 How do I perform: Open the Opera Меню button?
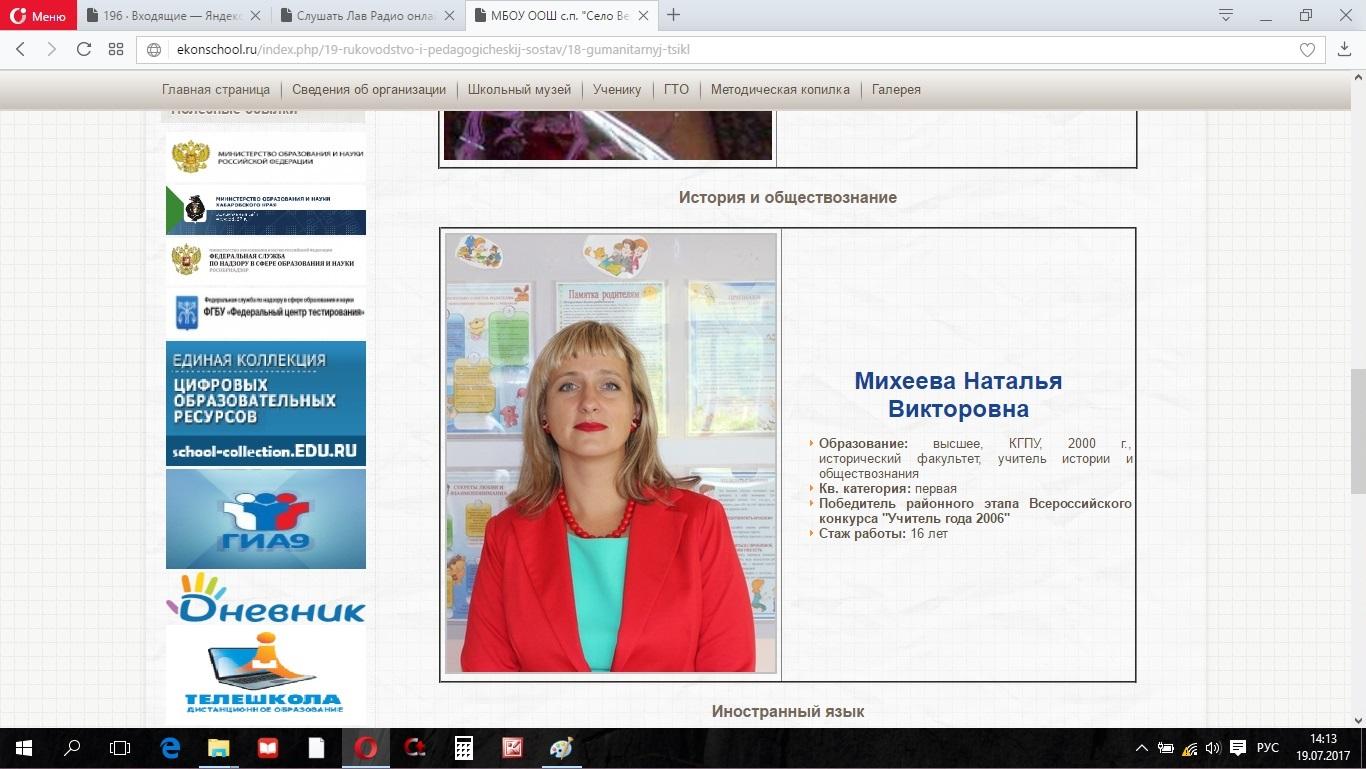click(38, 15)
